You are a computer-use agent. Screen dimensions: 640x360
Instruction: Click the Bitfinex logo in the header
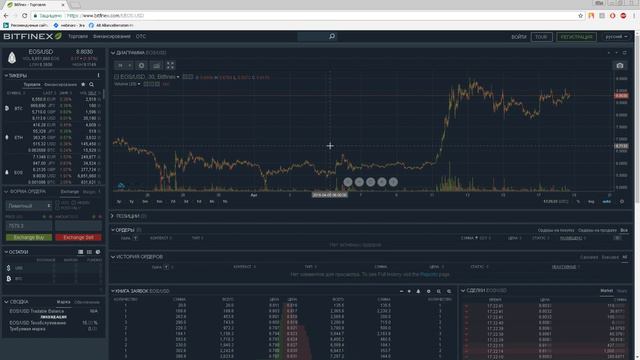32,36
